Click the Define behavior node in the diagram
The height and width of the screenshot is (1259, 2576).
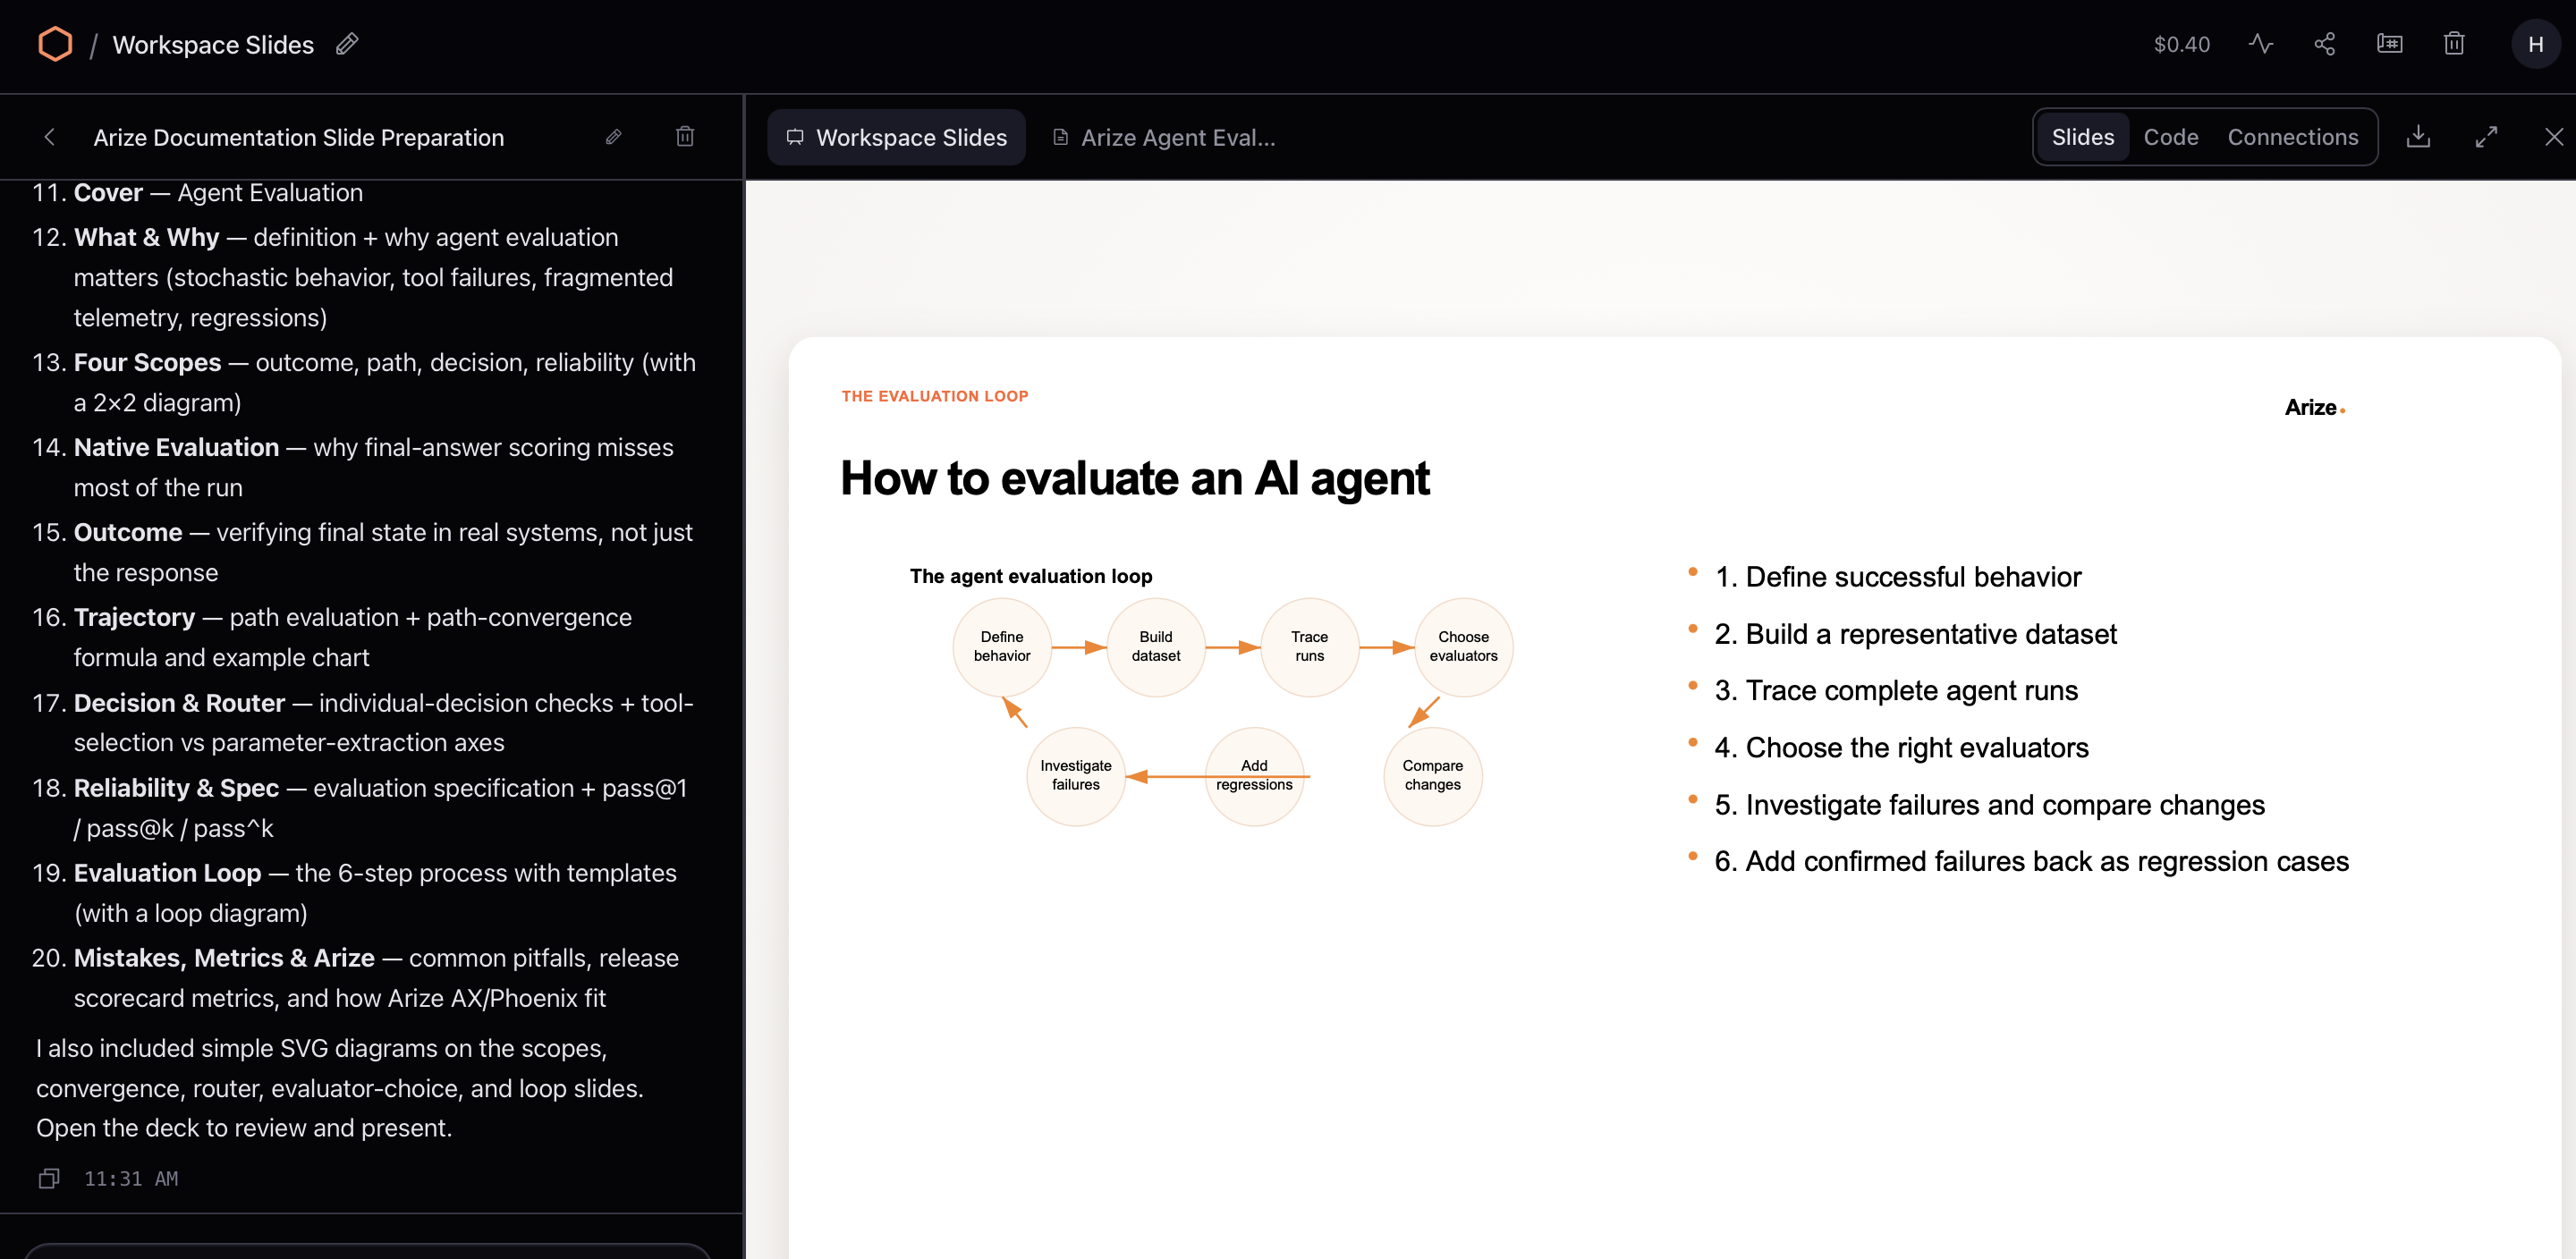1002,647
